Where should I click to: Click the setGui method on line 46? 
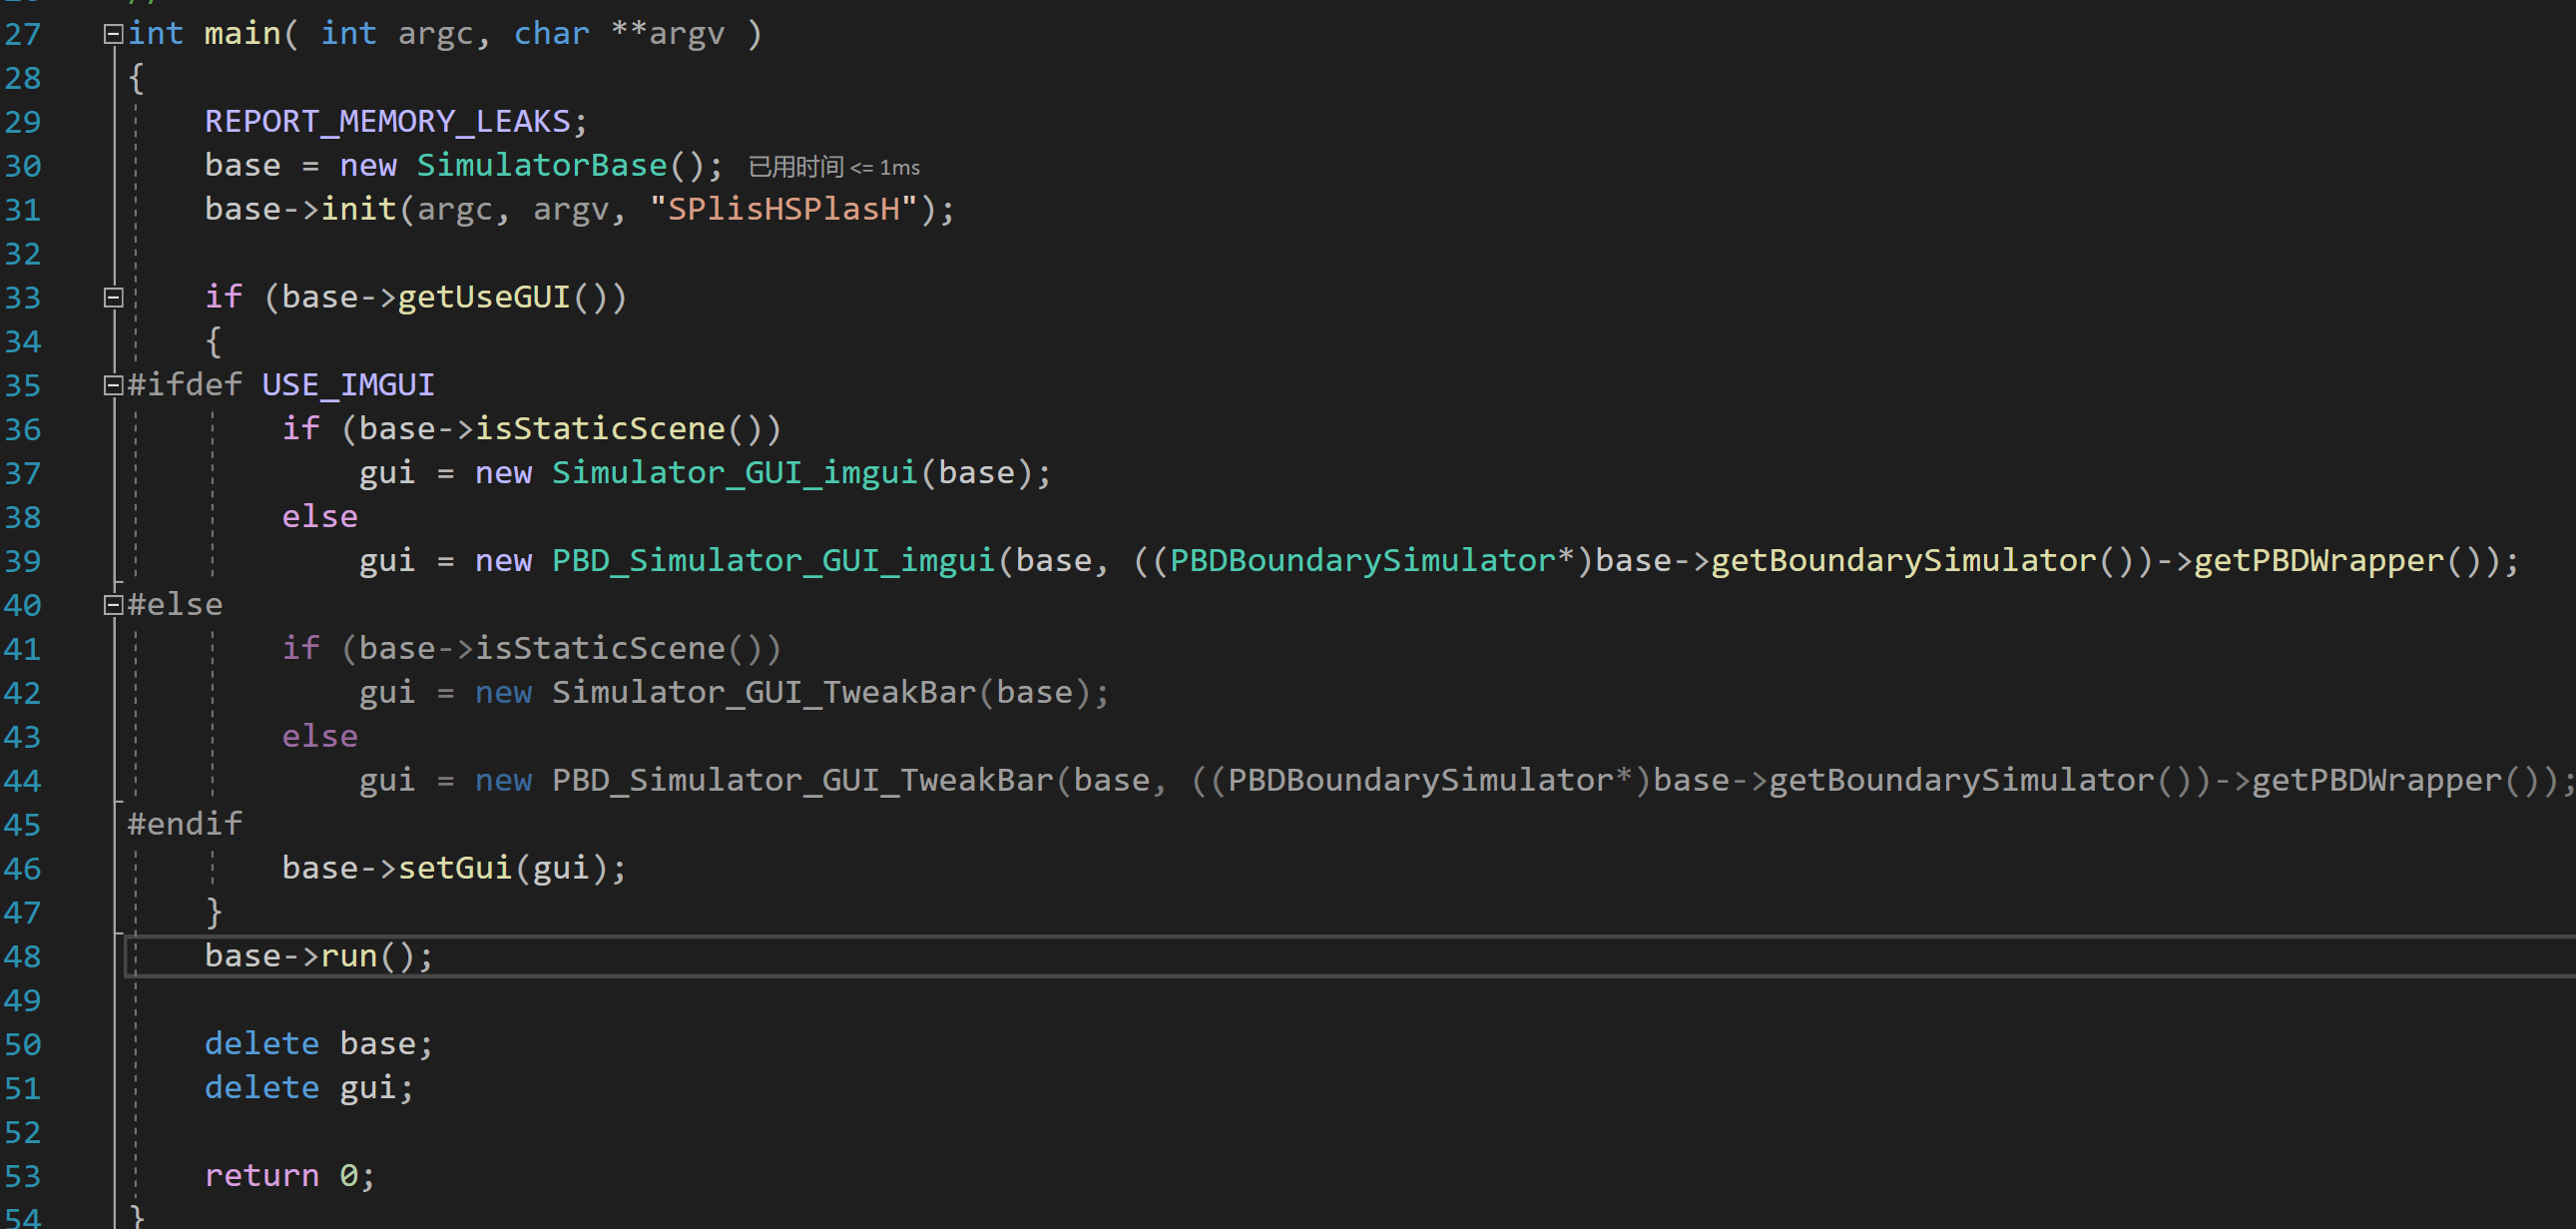coord(454,868)
